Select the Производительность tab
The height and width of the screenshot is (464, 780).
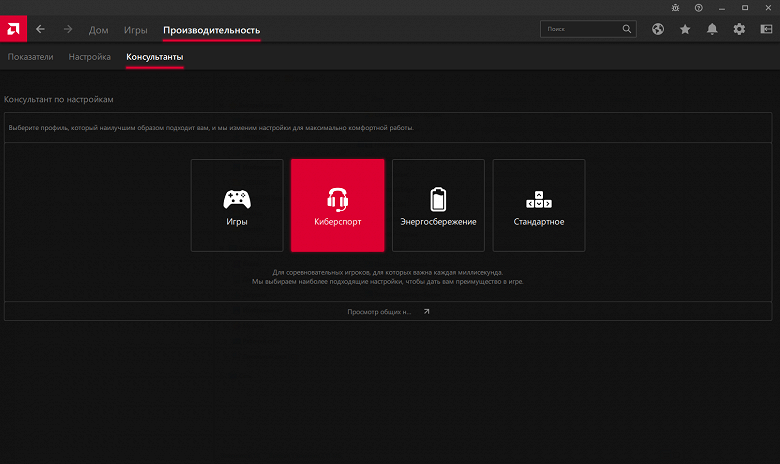(x=211, y=30)
